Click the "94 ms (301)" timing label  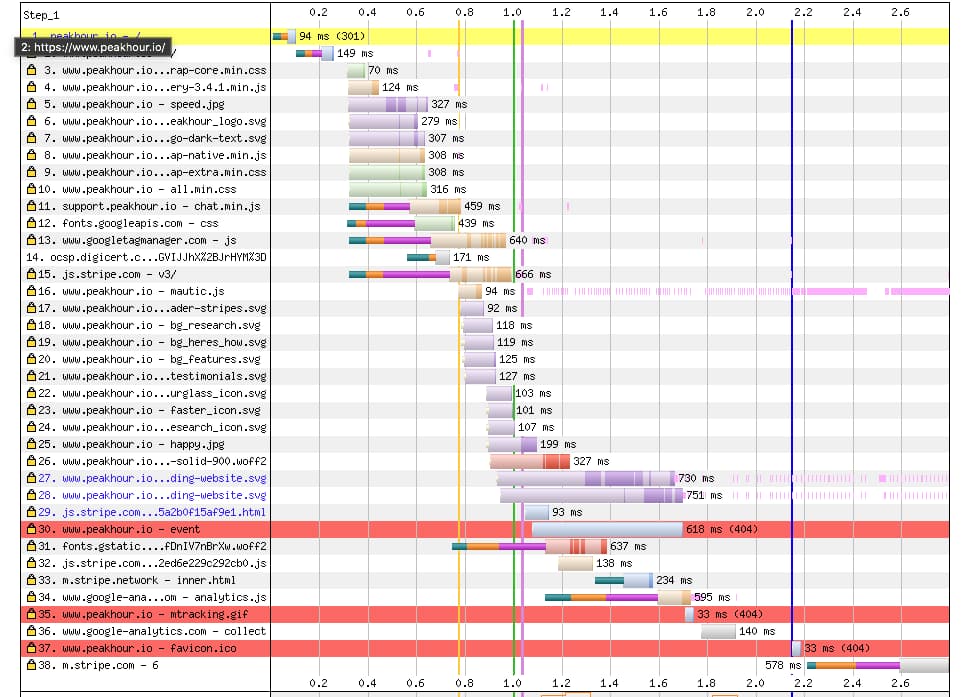point(332,36)
